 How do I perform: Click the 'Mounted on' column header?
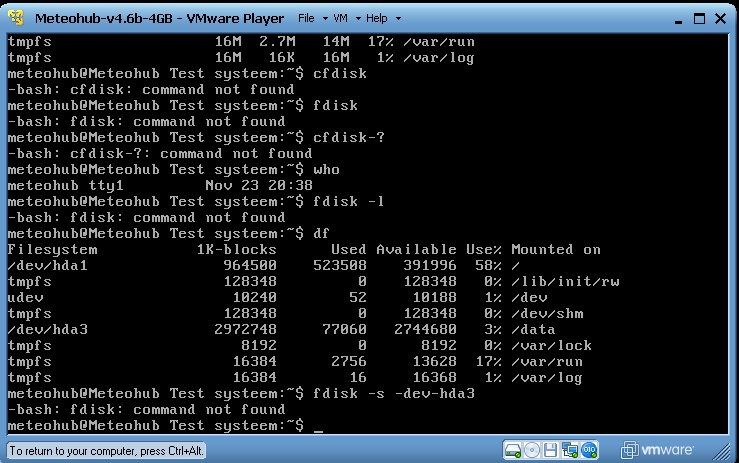point(556,249)
